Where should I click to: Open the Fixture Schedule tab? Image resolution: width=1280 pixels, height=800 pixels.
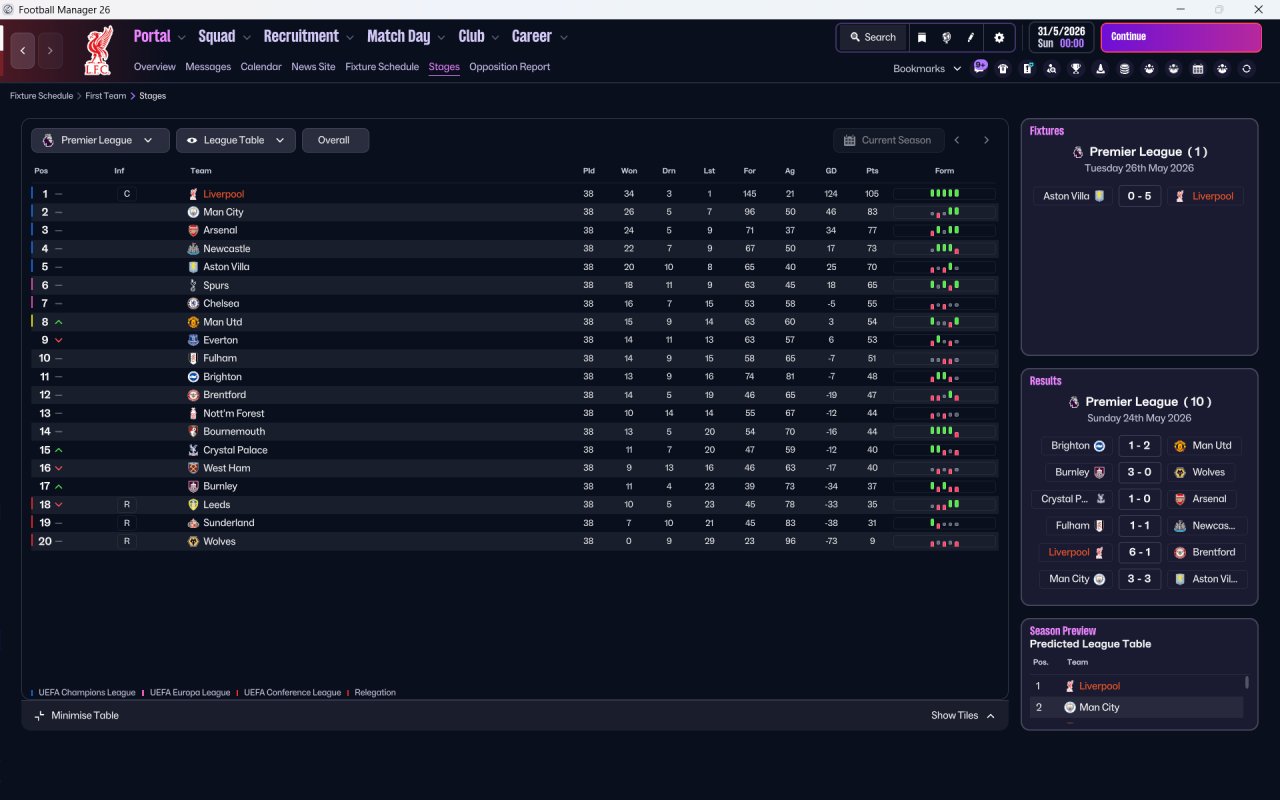[x=382, y=67]
